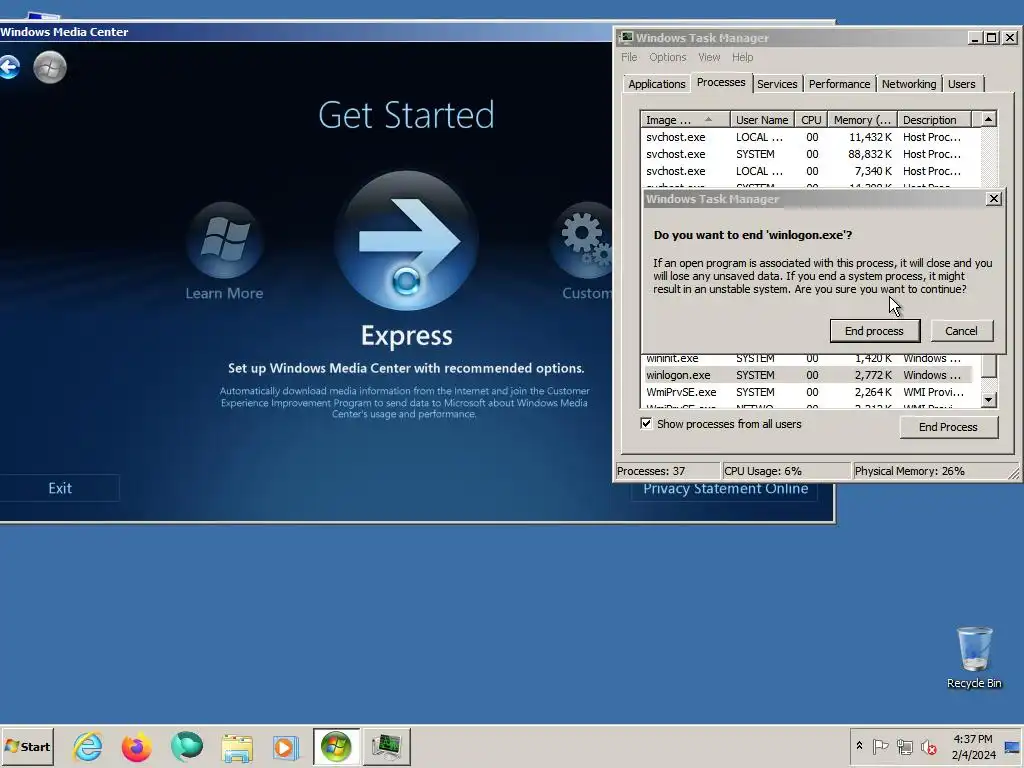Sort processes by Memory column

pyautogui.click(x=862, y=120)
